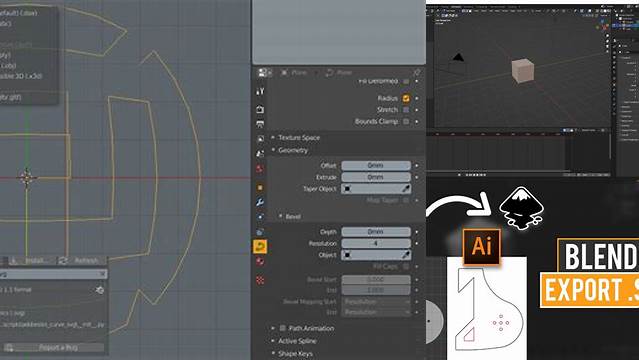639x360 pixels.
Task: Open the Tool properties tab (wrench and screwdriver)
Action: [x=260, y=91]
